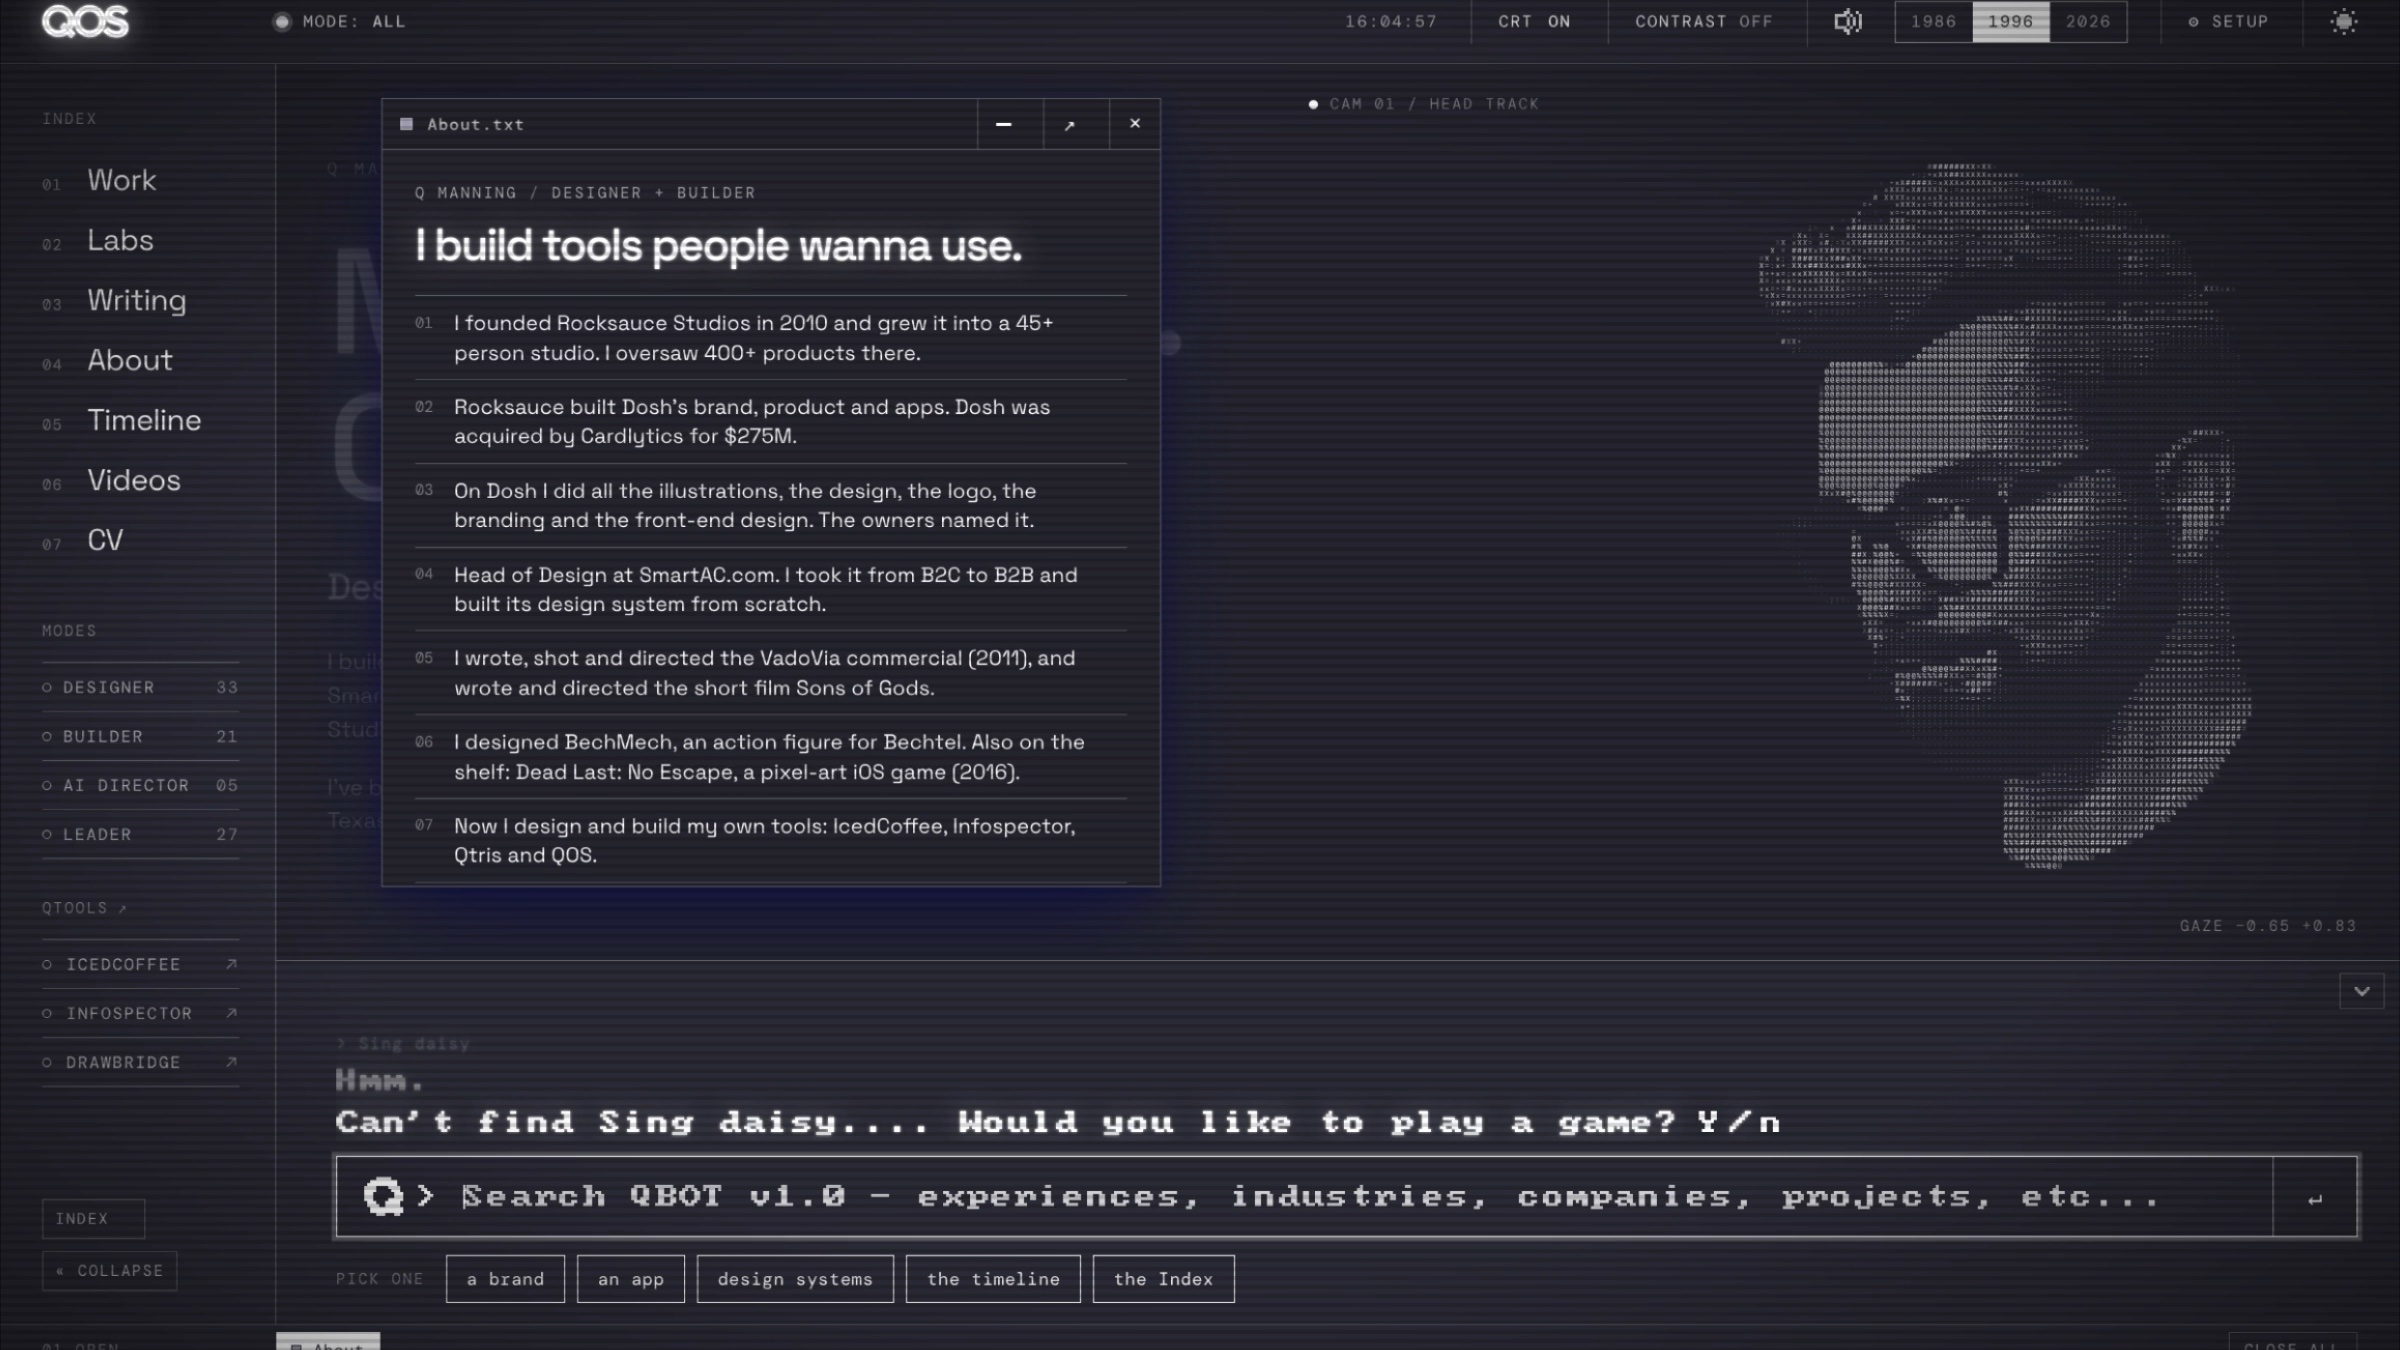Open the Videos section
2400x1350 pixels.
pos(133,480)
